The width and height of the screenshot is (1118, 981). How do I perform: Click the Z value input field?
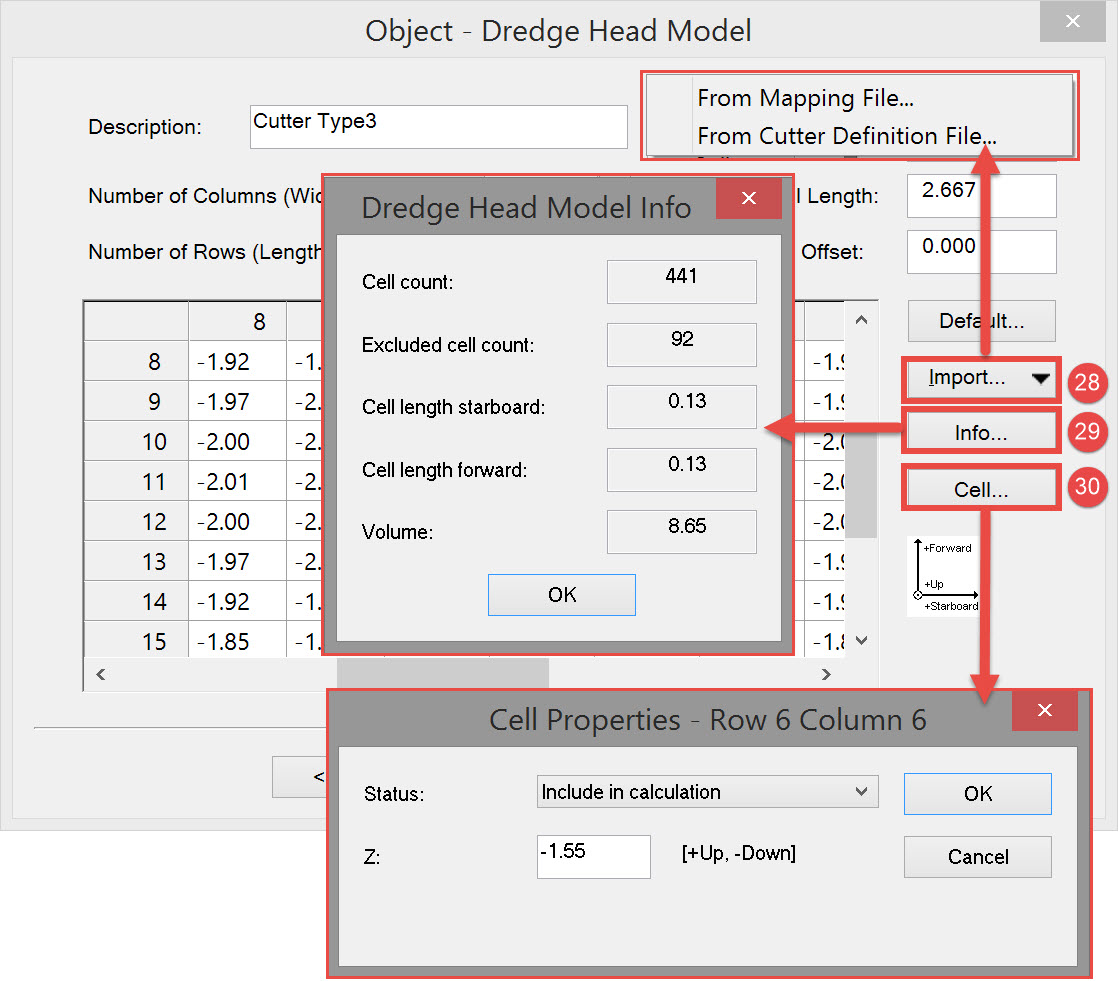click(593, 856)
